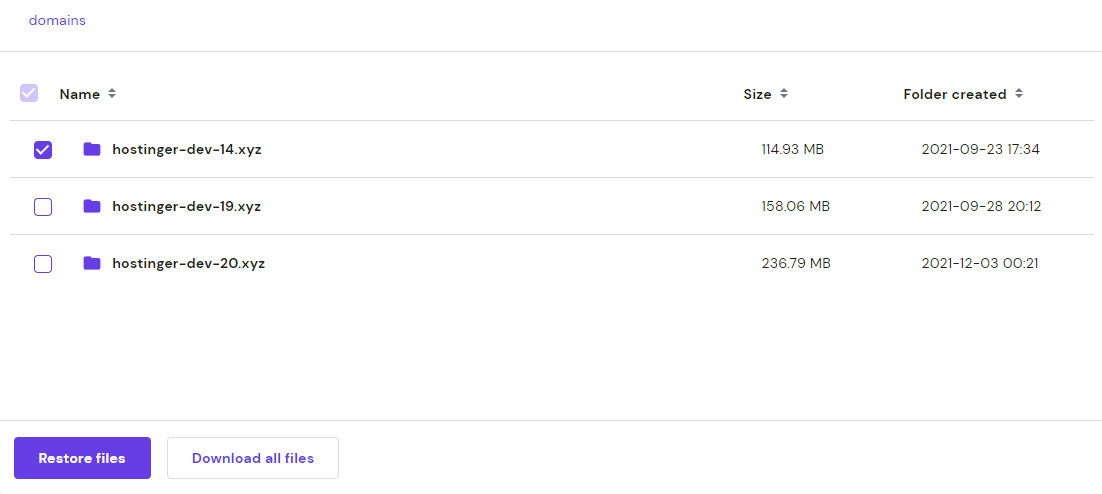Viewport: 1102px width, 494px height.
Task: Sort by the Name column header
Action: tap(80, 94)
